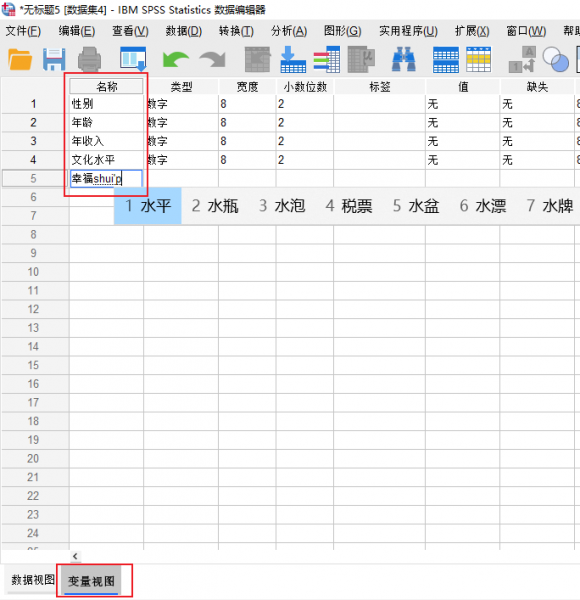Switch to the 数据视图 tab
This screenshot has height=600, width=580.
pos(32,580)
